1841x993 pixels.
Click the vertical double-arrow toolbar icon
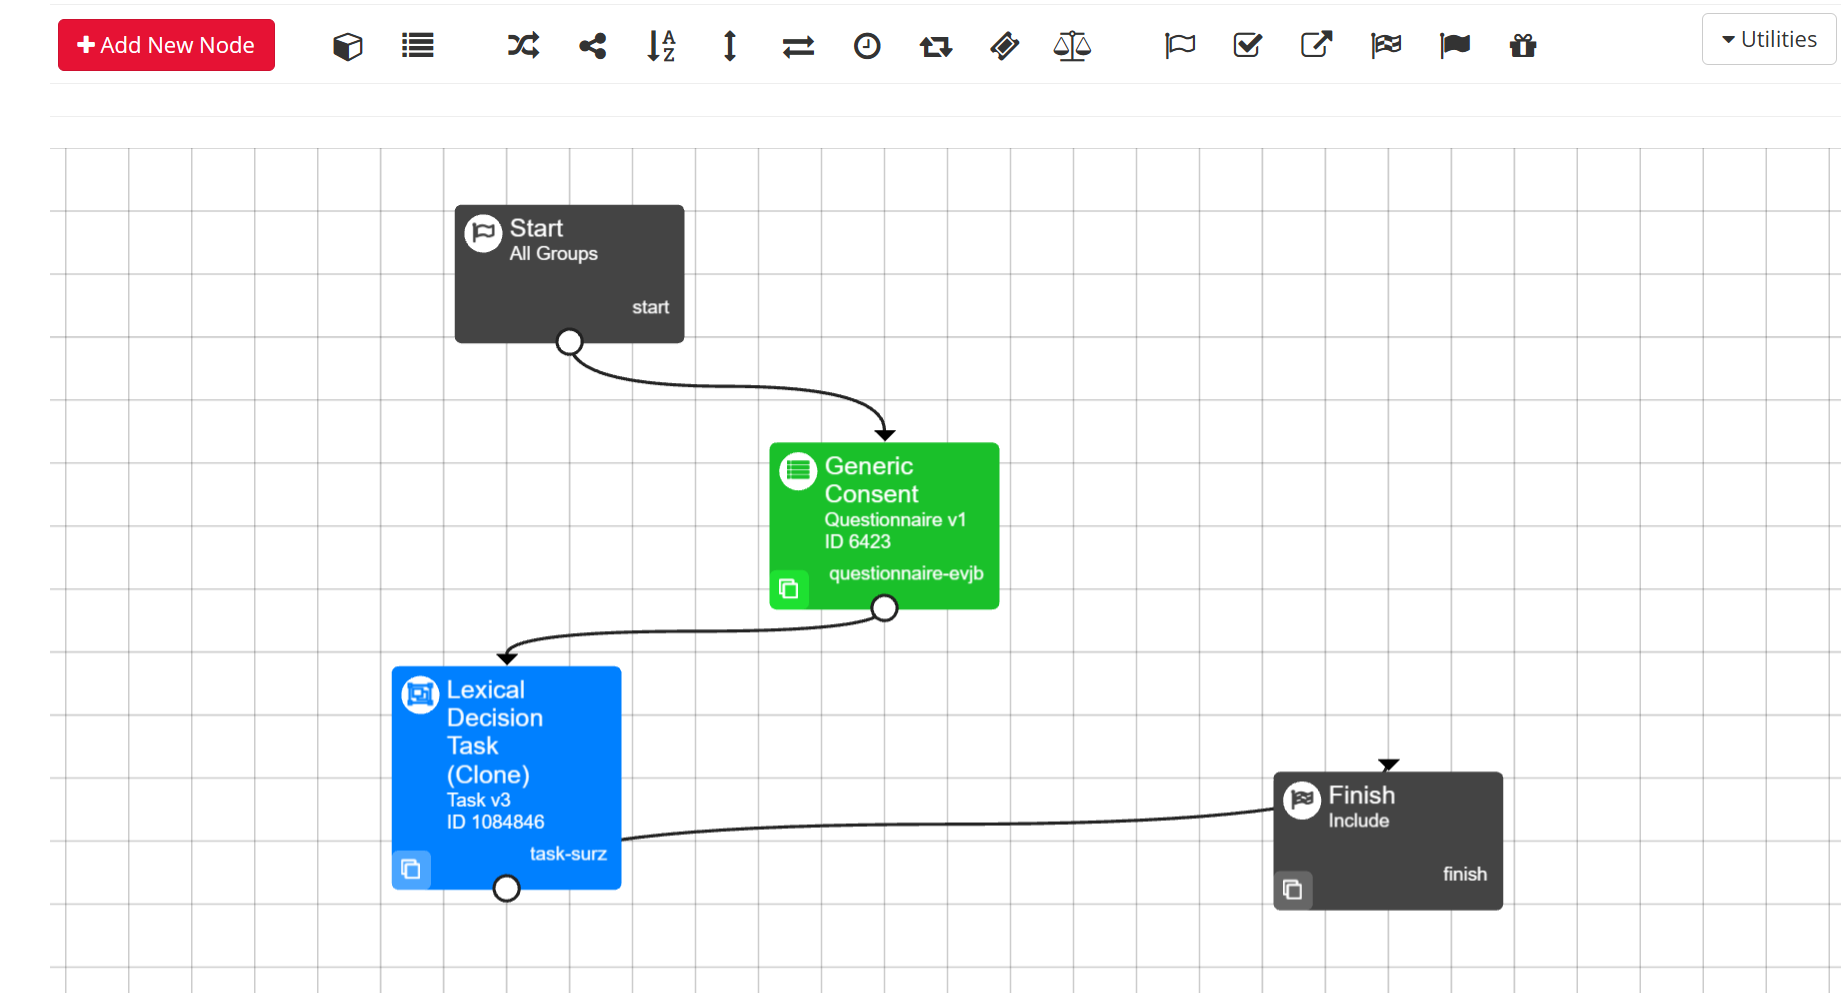[x=730, y=46]
